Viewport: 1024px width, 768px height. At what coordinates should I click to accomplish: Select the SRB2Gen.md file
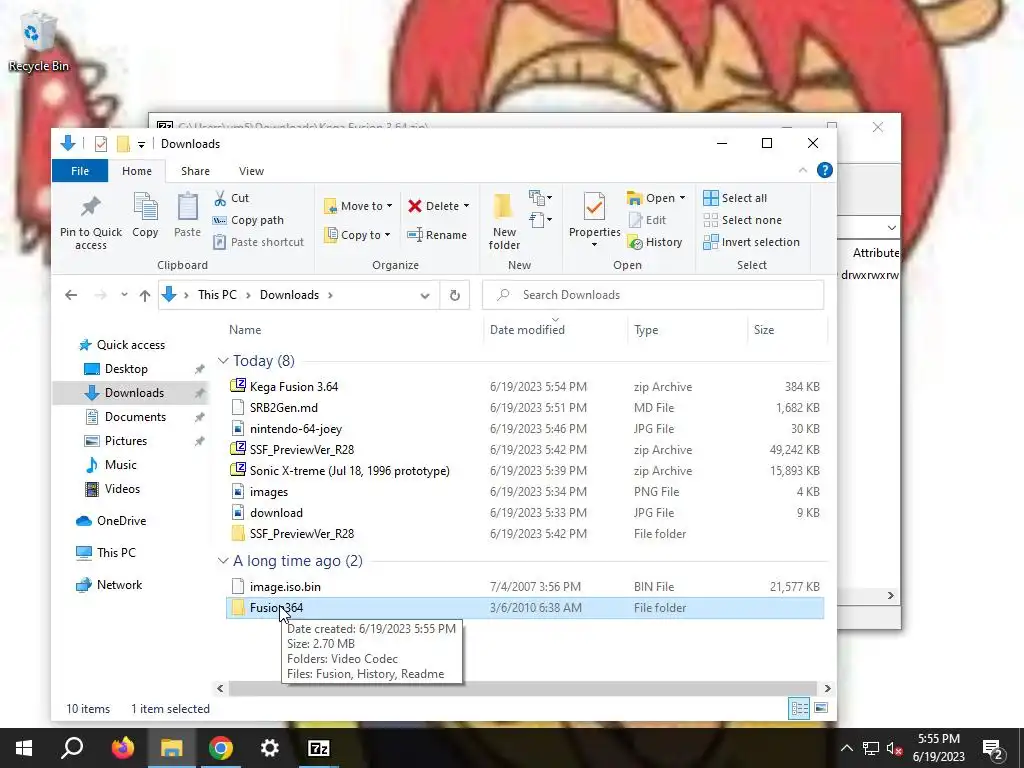pos(525,408)
